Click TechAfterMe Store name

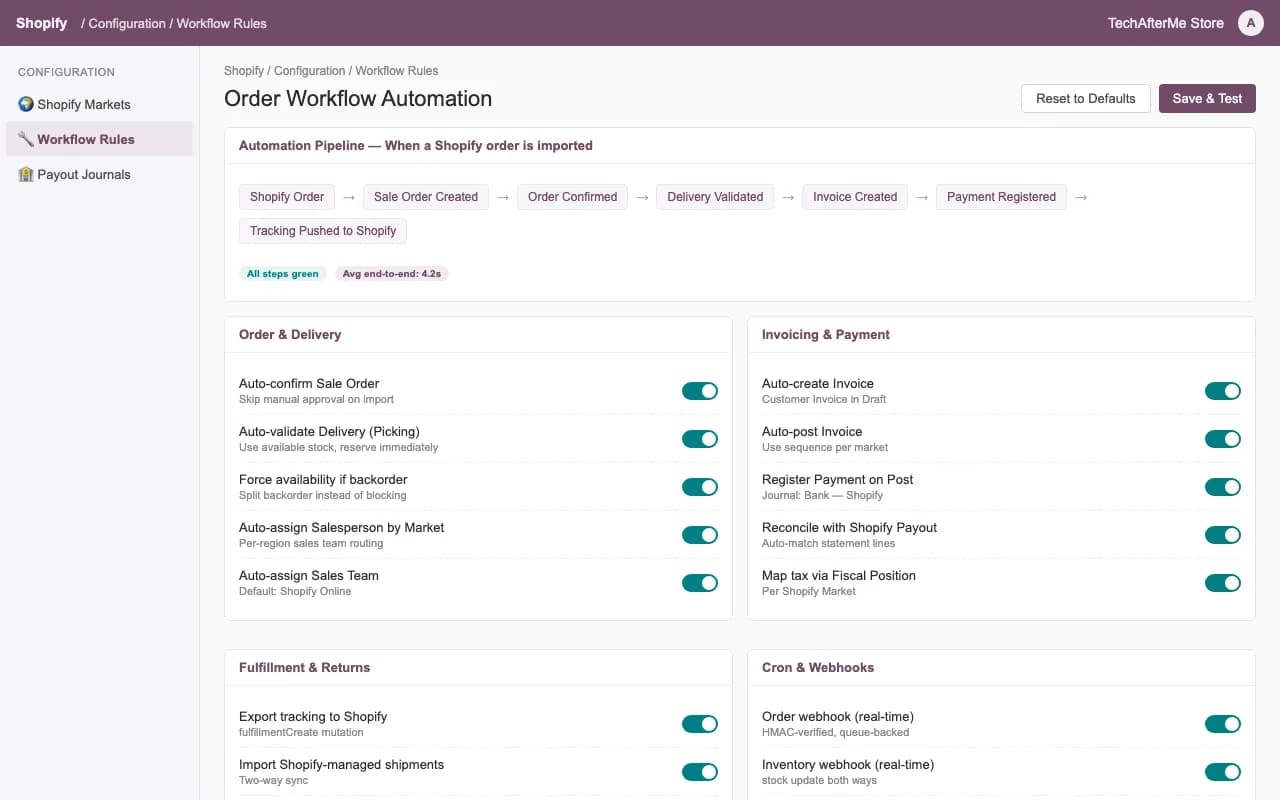click(1165, 23)
